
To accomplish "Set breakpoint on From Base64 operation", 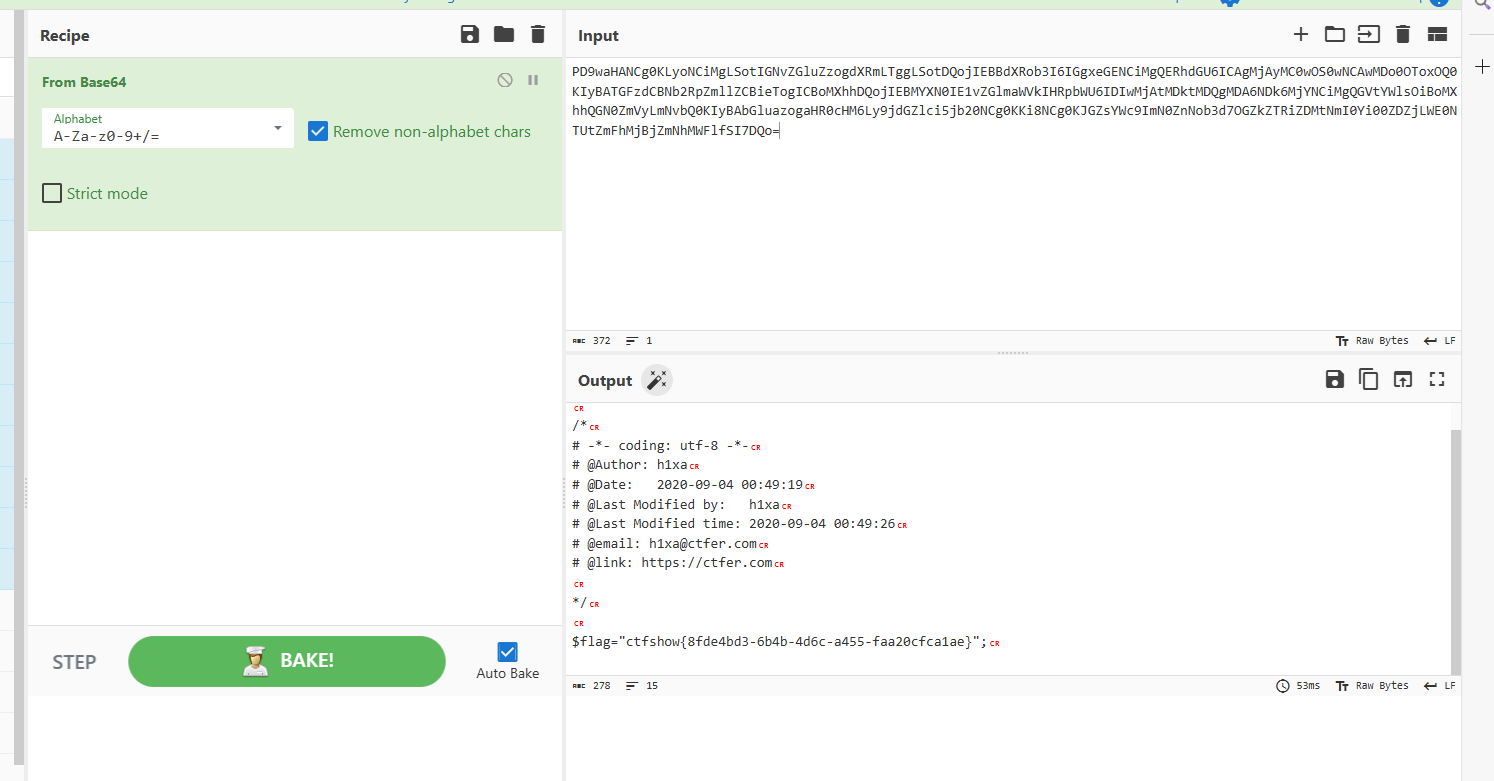I will (x=533, y=80).
